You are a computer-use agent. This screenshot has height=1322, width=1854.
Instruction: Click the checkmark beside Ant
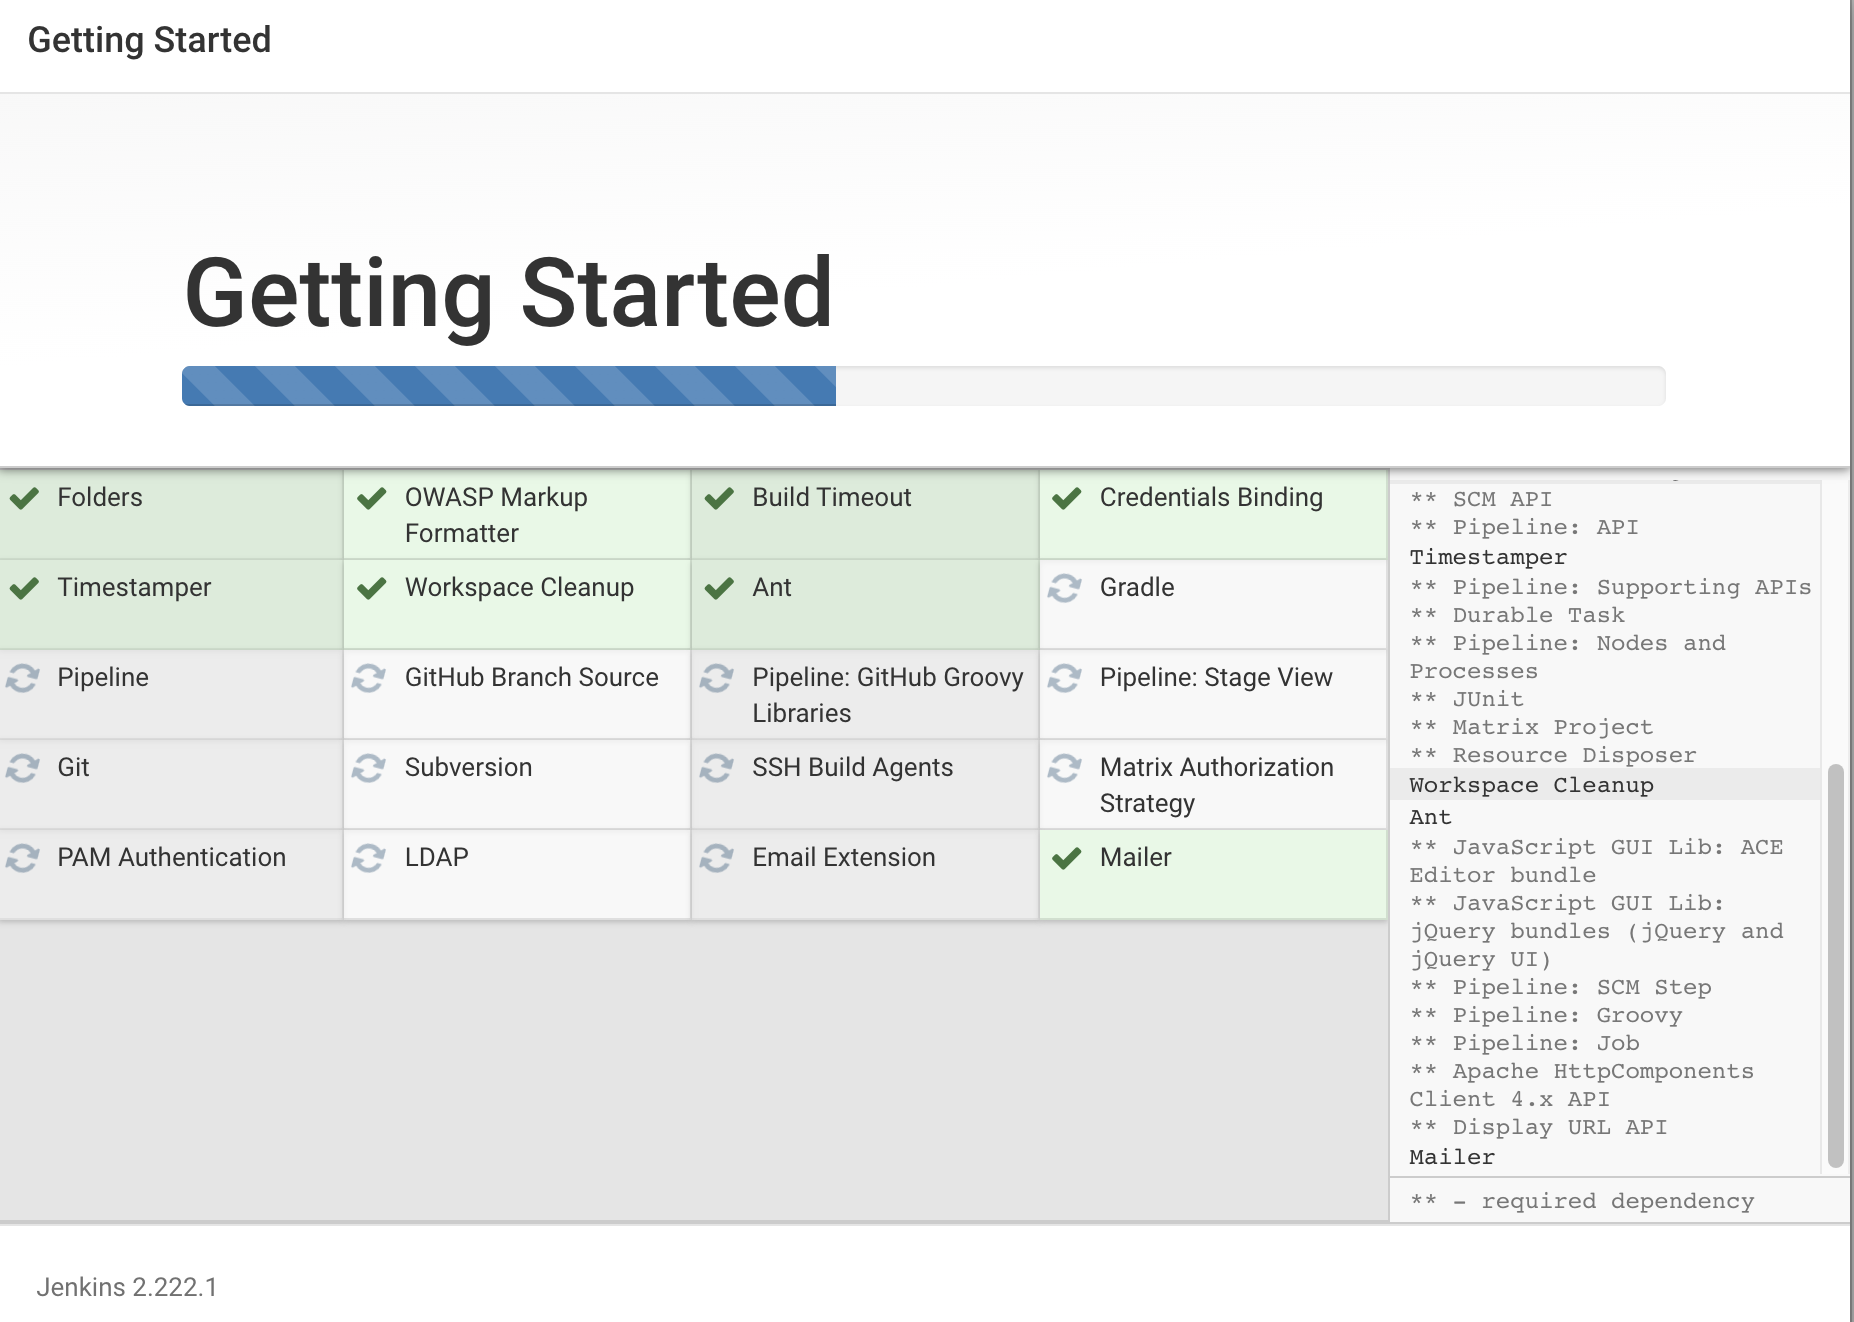tap(719, 588)
